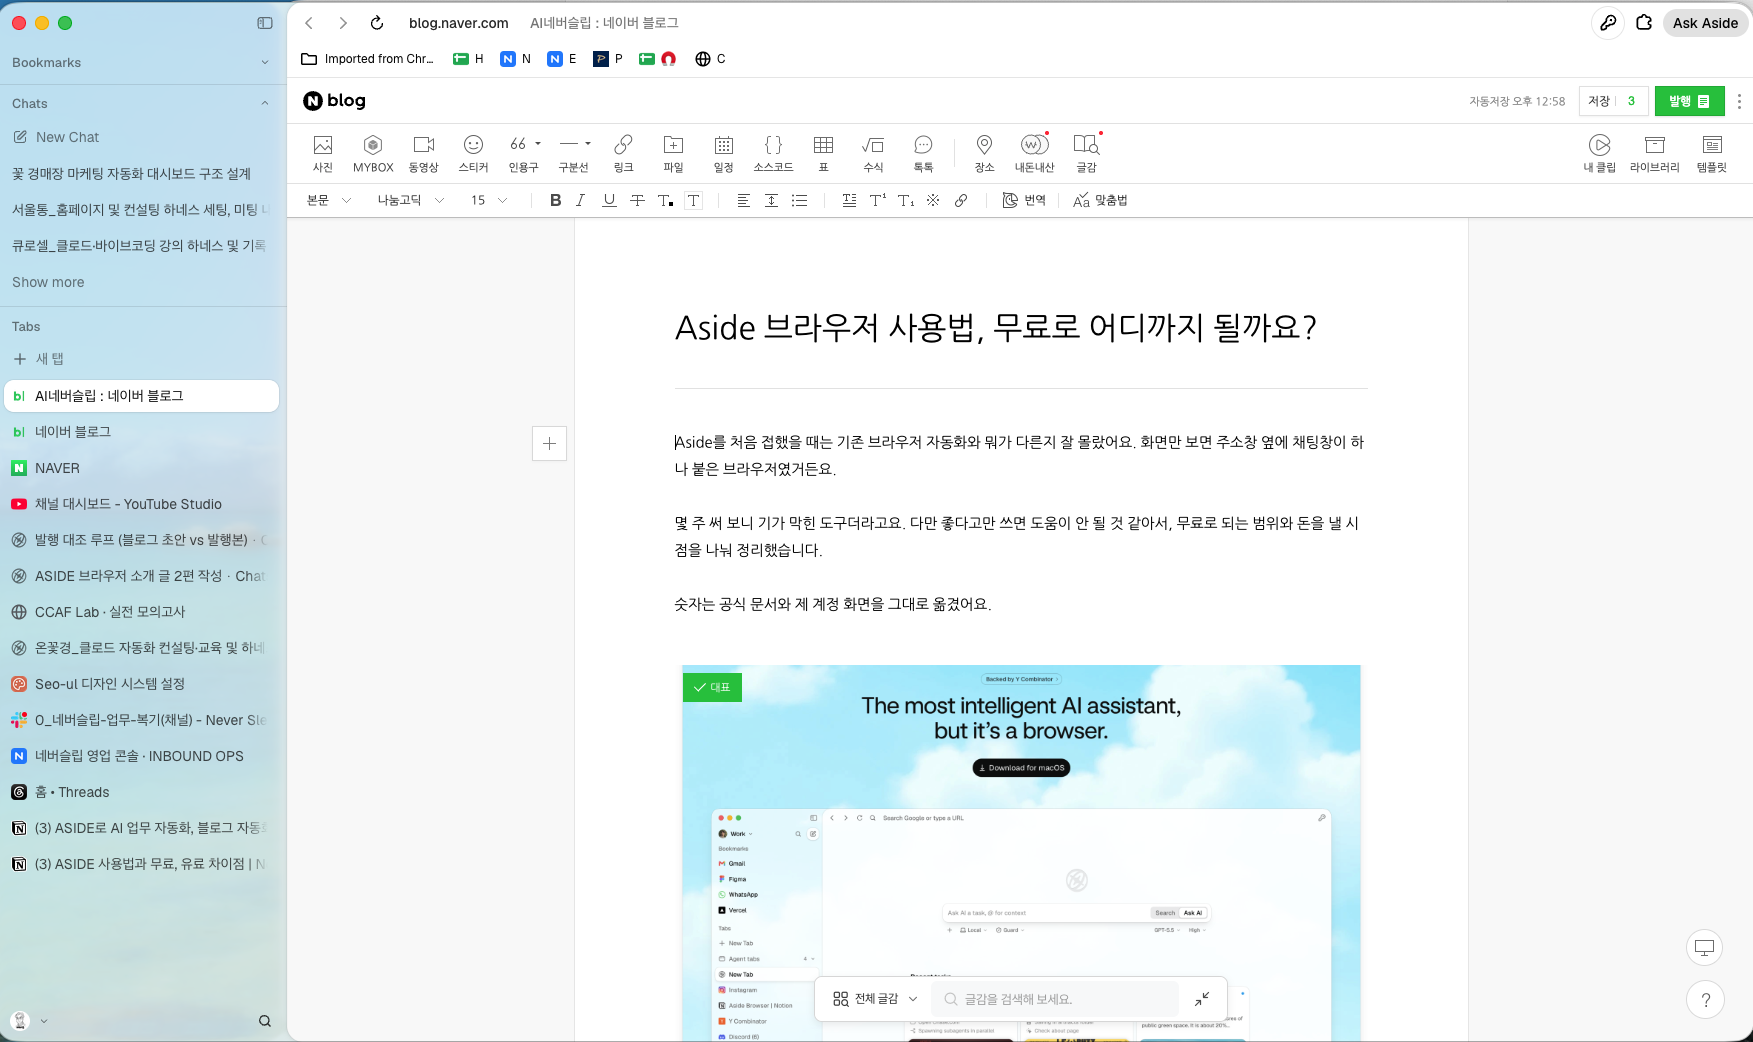The width and height of the screenshot is (1753, 1042).
Task: Switch to CCAF Lab 실전 모의고사 tab
Action: (141, 612)
